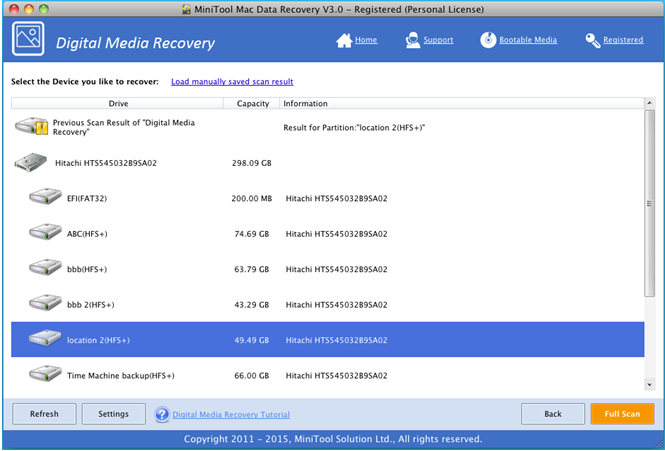Click the green zoom window button
Viewport: 665px width, 451px height.
(43, 8)
